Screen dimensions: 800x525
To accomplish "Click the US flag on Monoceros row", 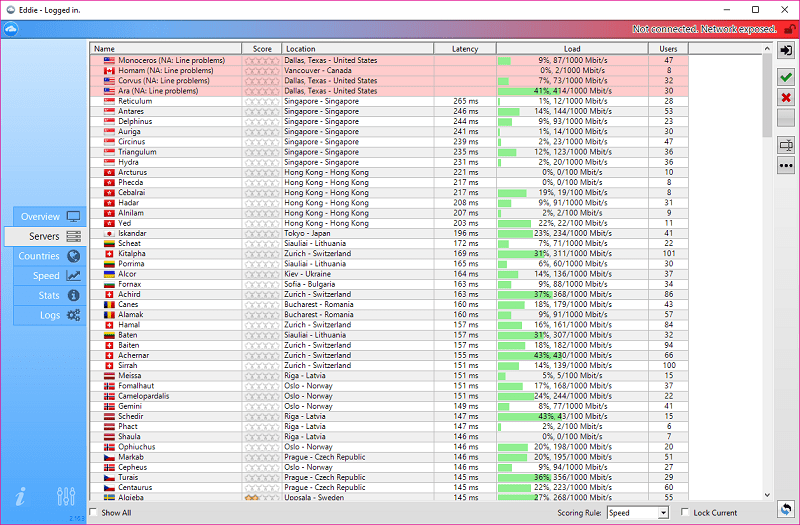I will (x=109, y=61).
